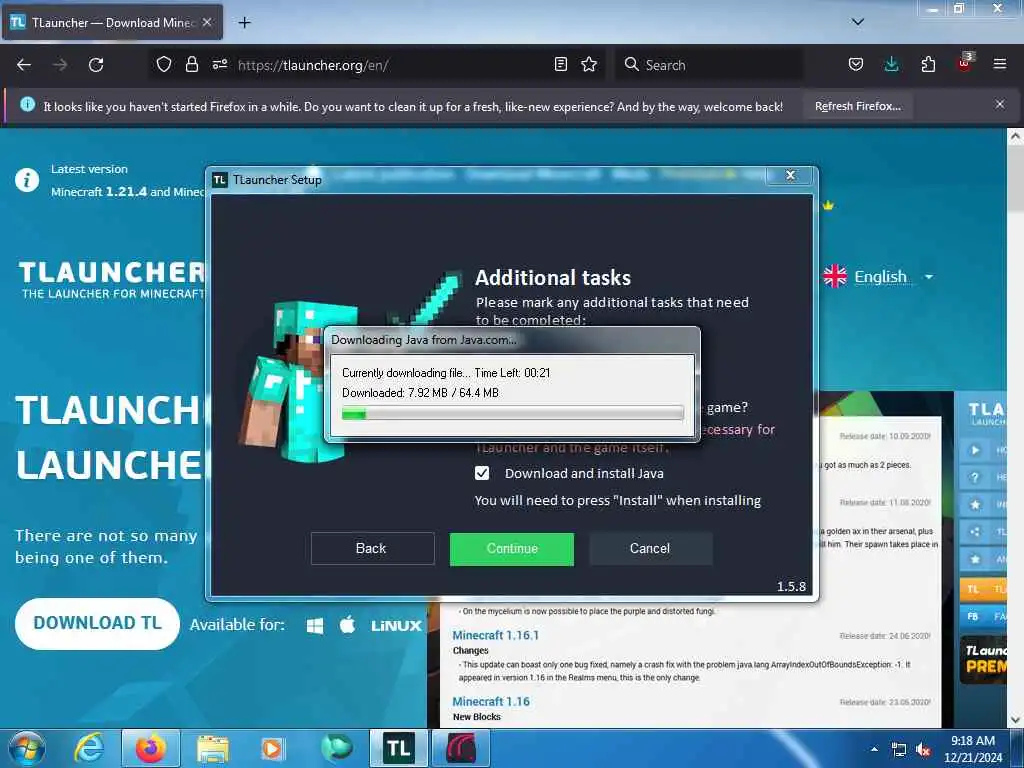Click Back in TLauncher Setup
The width and height of the screenshot is (1024, 768).
[372, 549]
